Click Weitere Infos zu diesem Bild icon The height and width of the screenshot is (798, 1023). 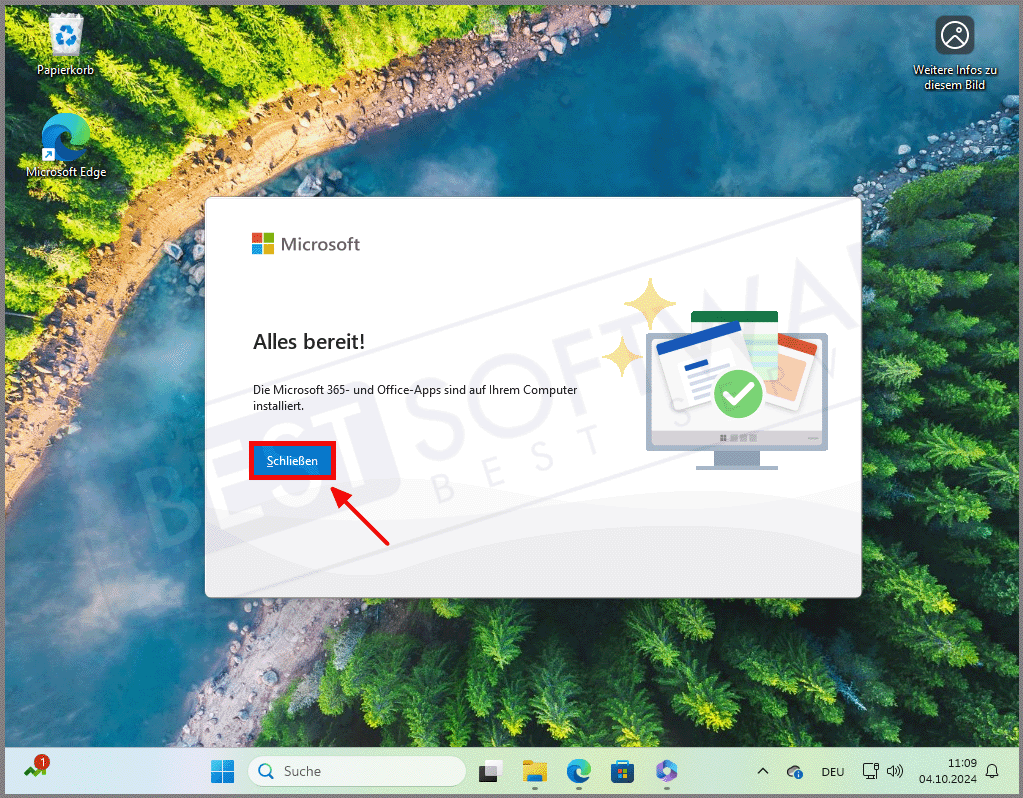tap(954, 53)
